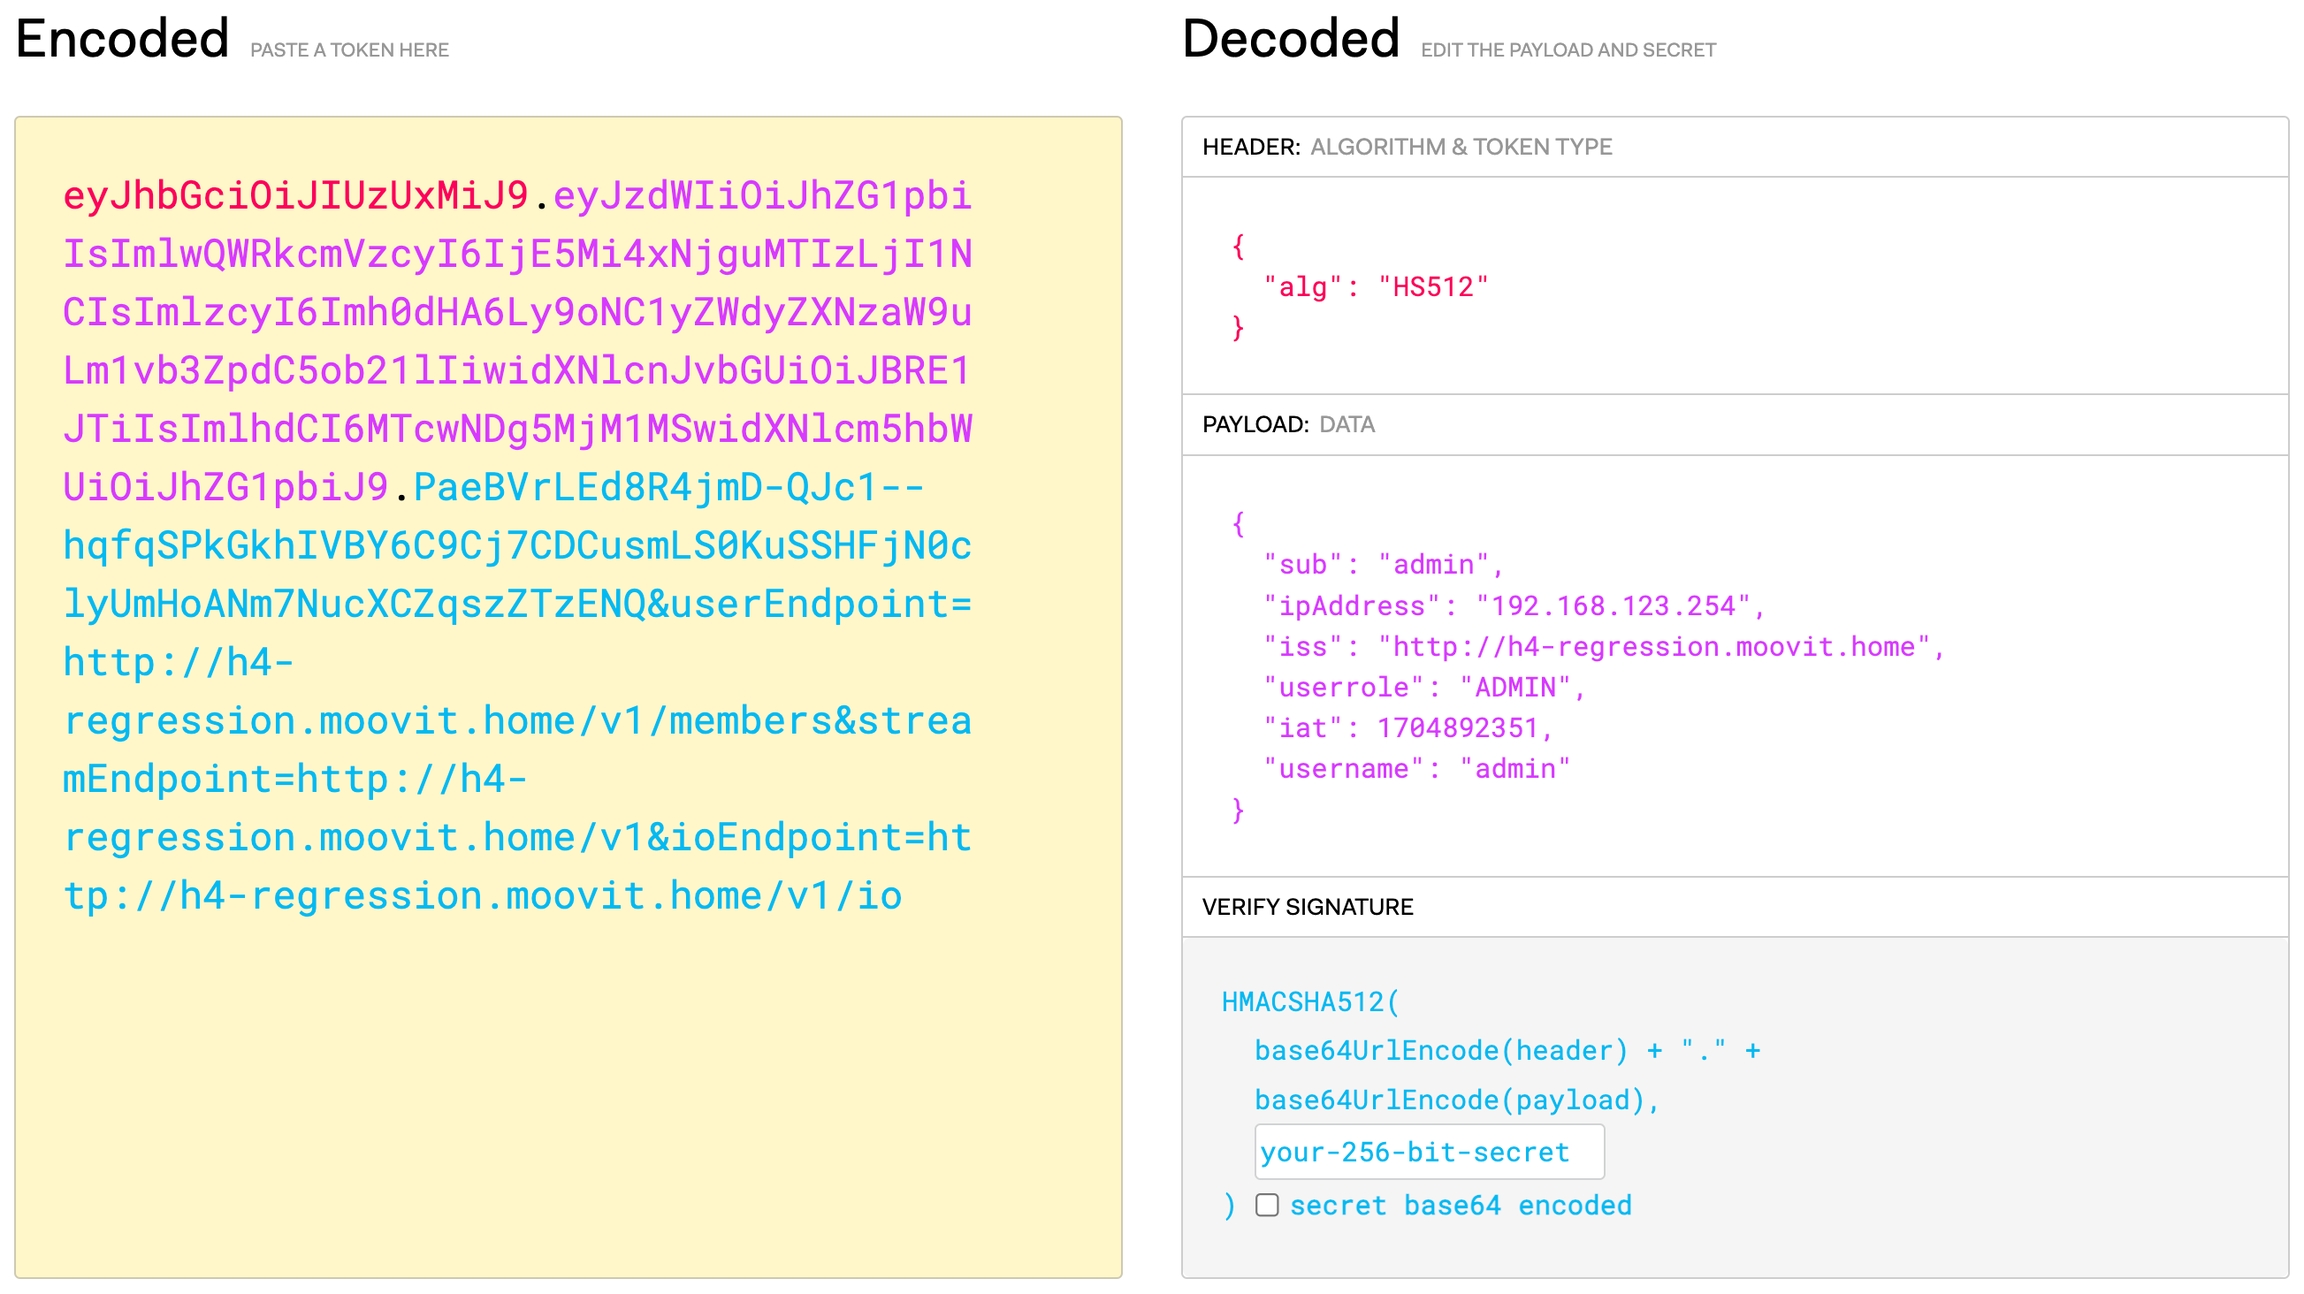This screenshot has height=1294, width=2304.
Task: Check the secret base64 encoded checkbox
Action: 1267,1205
